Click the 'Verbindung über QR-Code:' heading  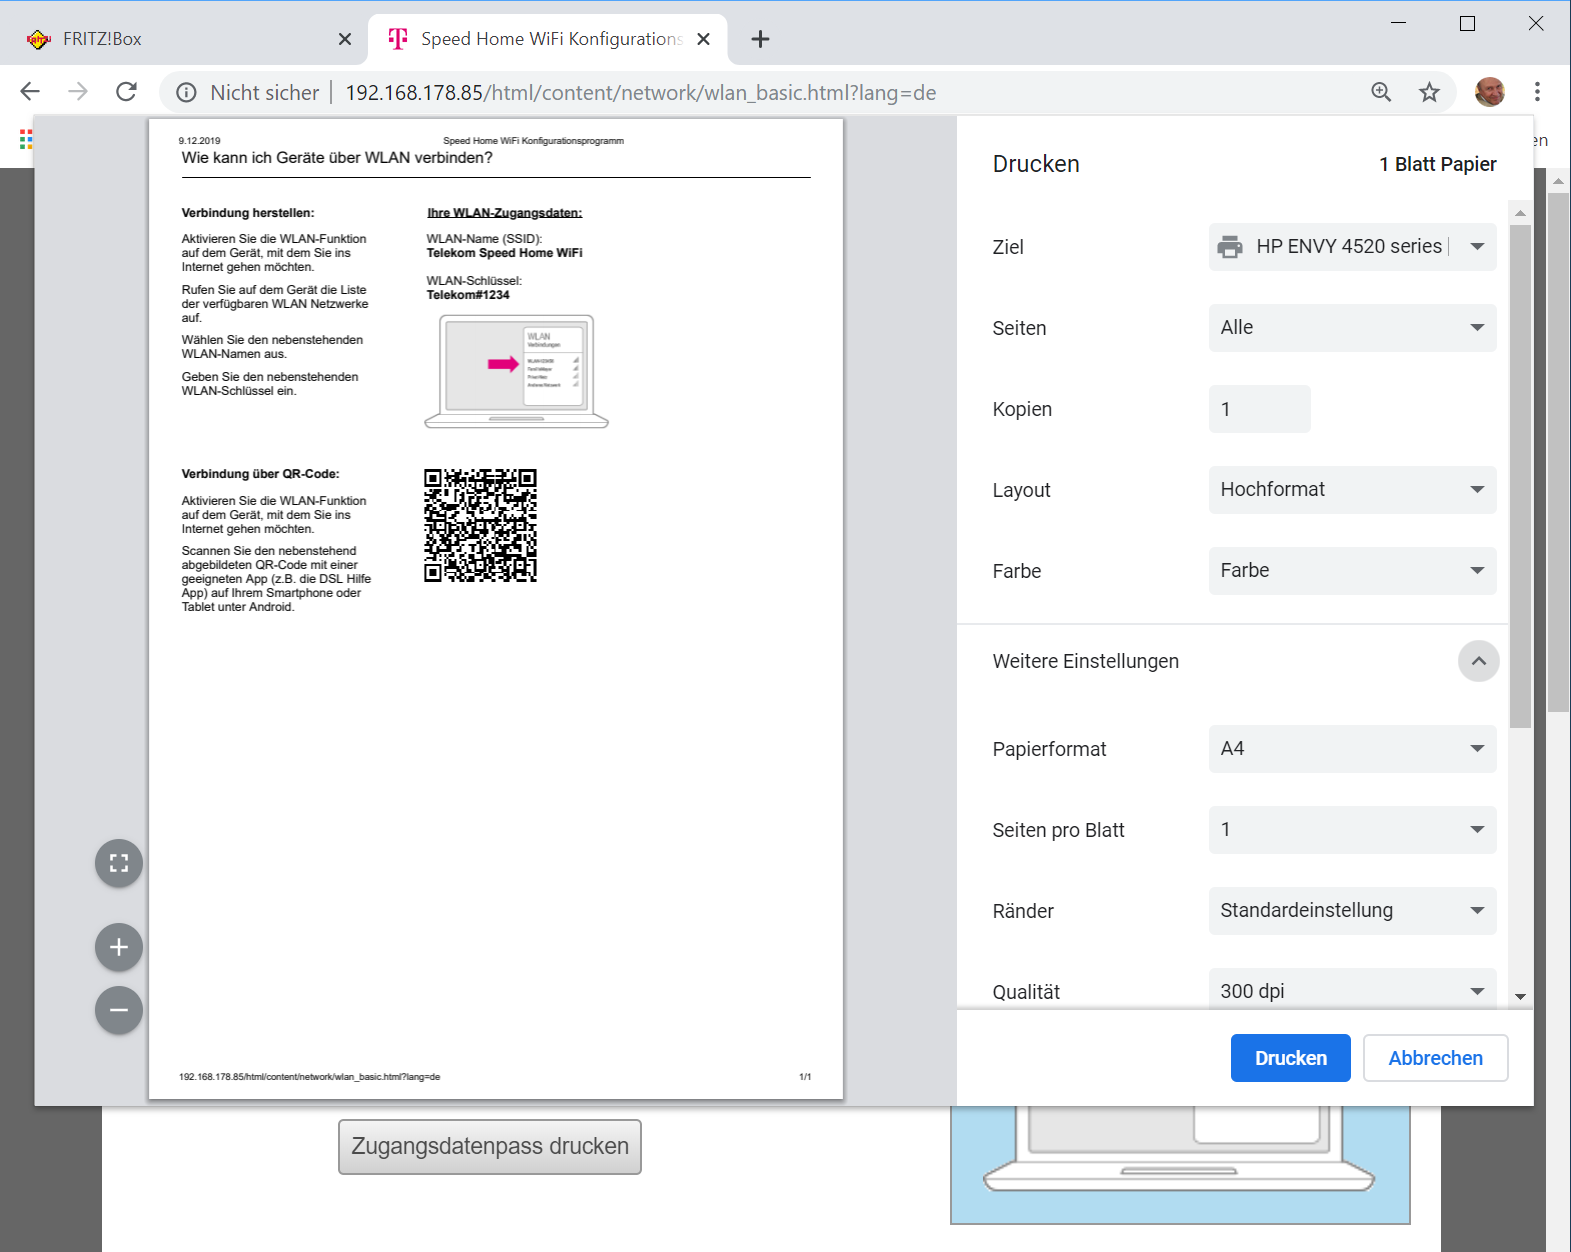coord(260,474)
